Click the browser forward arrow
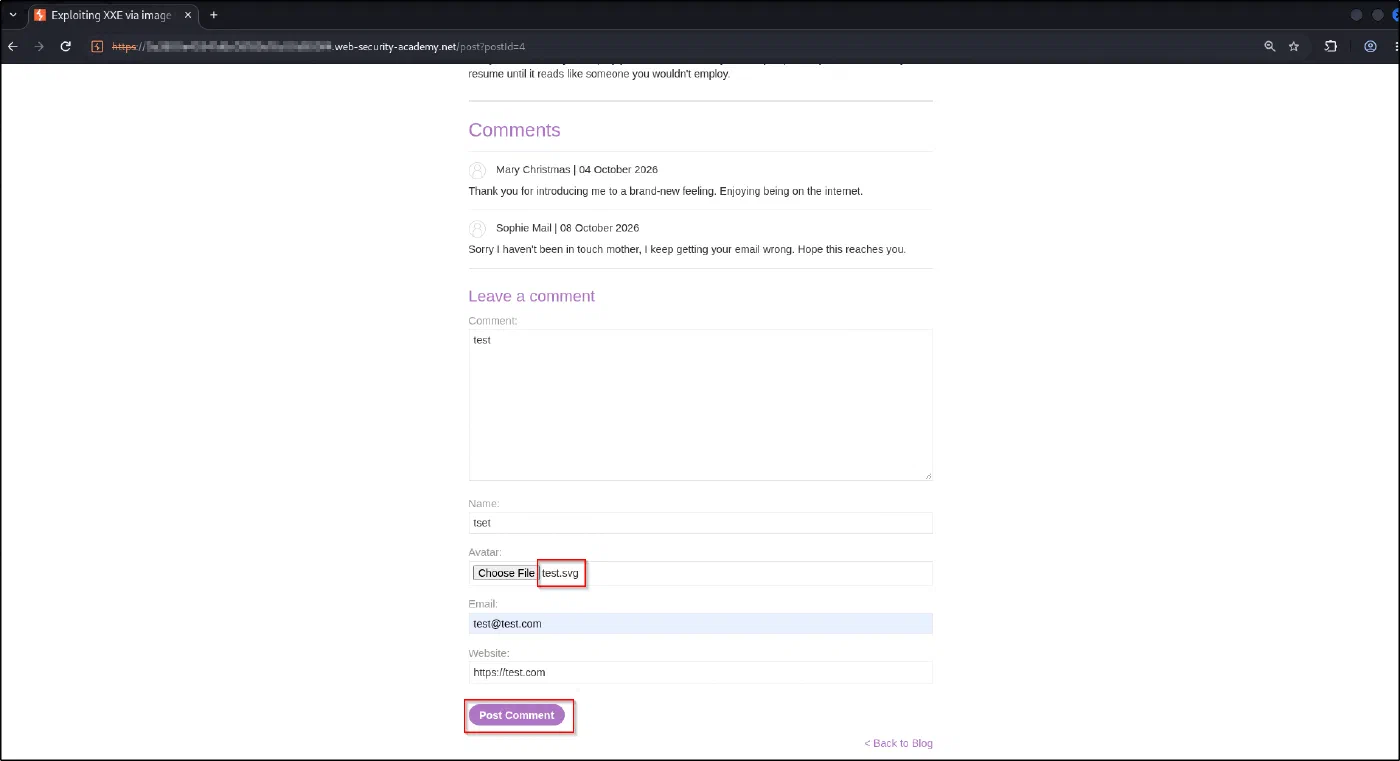 [x=39, y=46]
